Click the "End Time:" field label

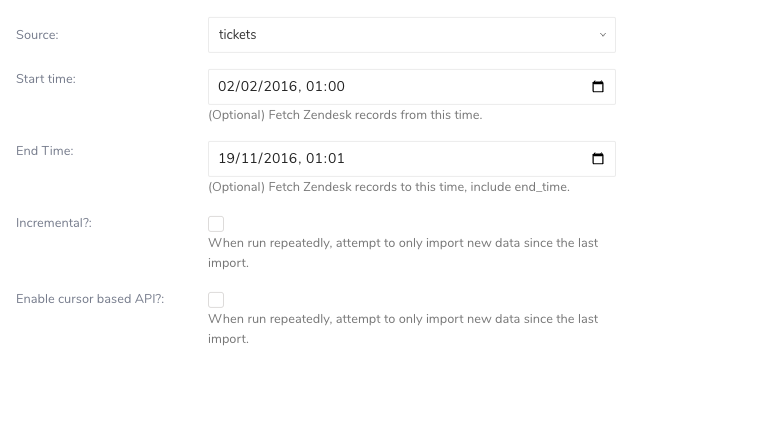[x=45, y=151]
